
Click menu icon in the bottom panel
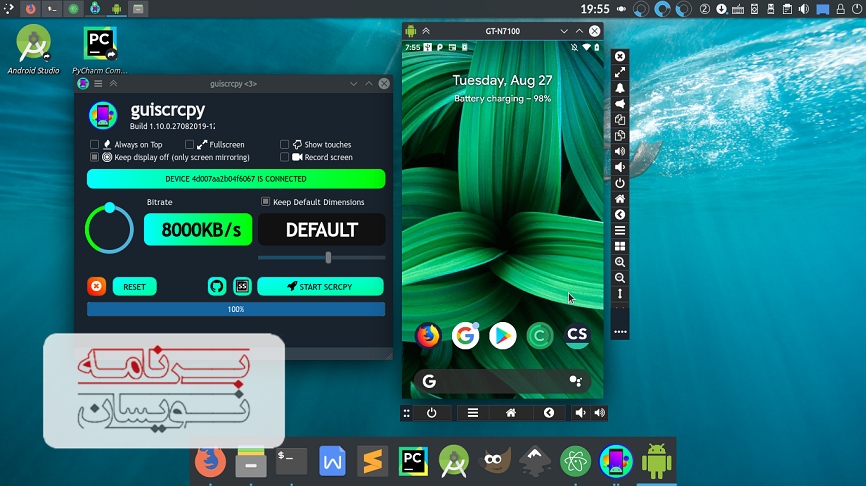[473, 413]
